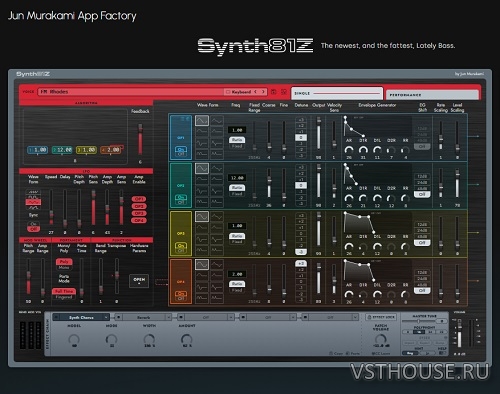Click the save voice icon beside Keyboard
Viewport: 500px width, 394px height.
(274, 92)
